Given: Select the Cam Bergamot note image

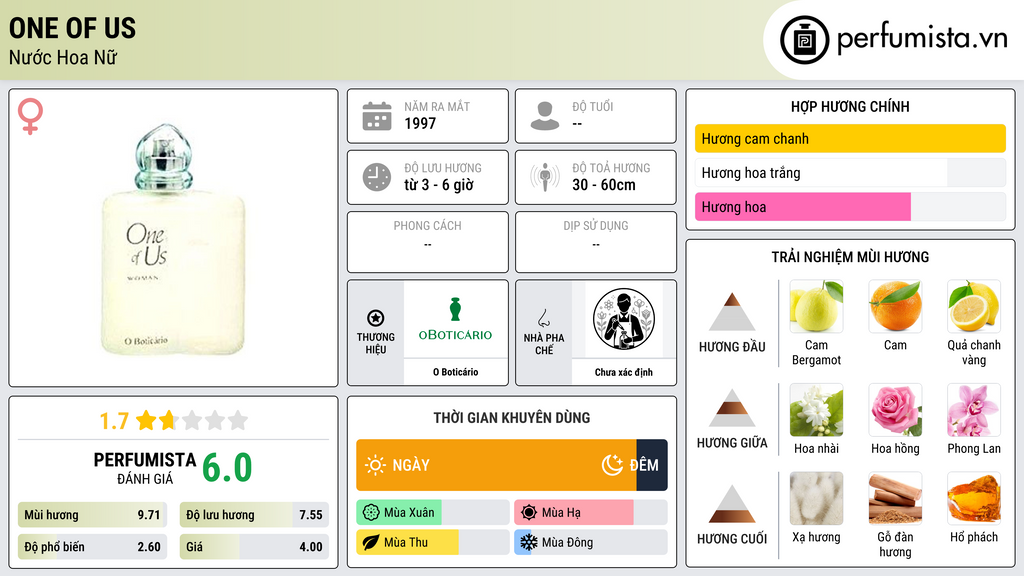Looking at the screenshot, I should pos(816,306).
